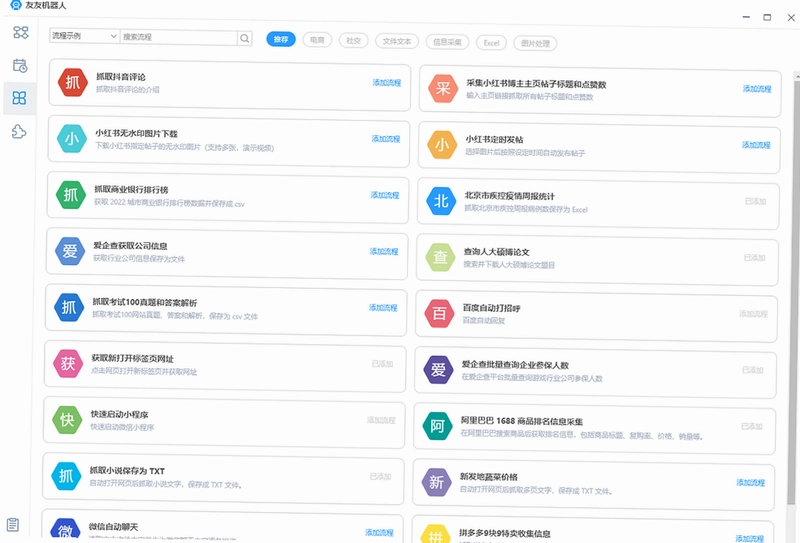Click the green 抓 icon of 抓取商业银行排行榜
Viewport: 800px width, 543px height.
coord(71,194)
